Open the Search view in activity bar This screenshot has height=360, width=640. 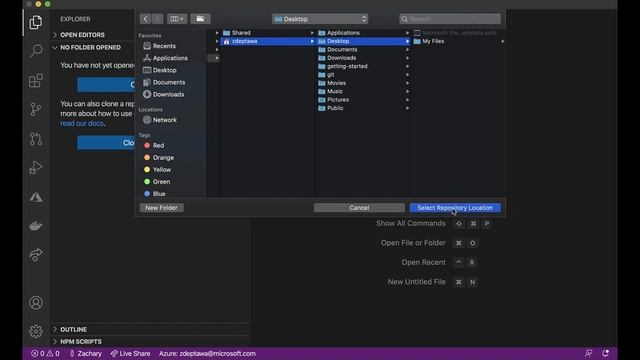tap(36, 51)
